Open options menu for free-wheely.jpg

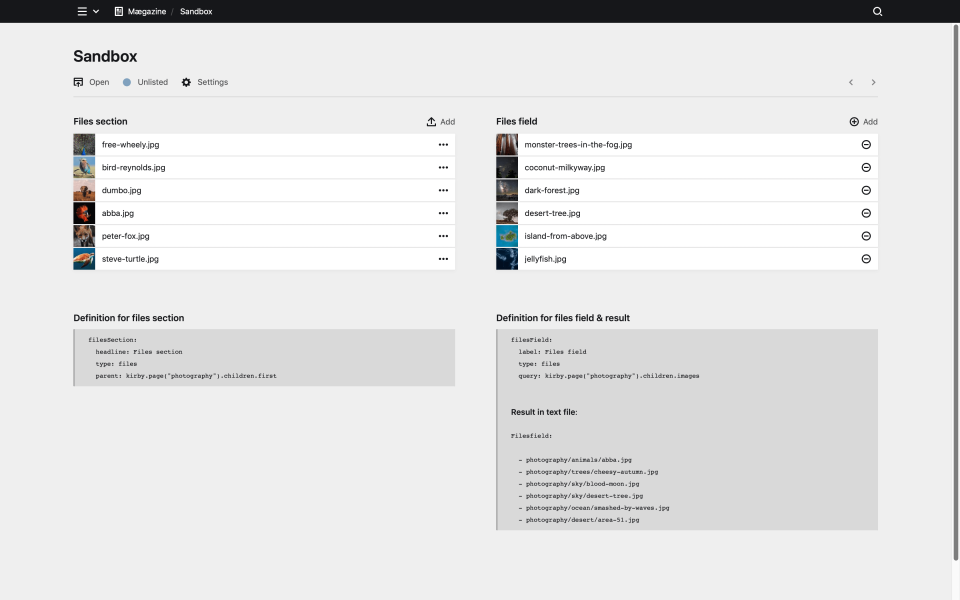pos(443,145)
